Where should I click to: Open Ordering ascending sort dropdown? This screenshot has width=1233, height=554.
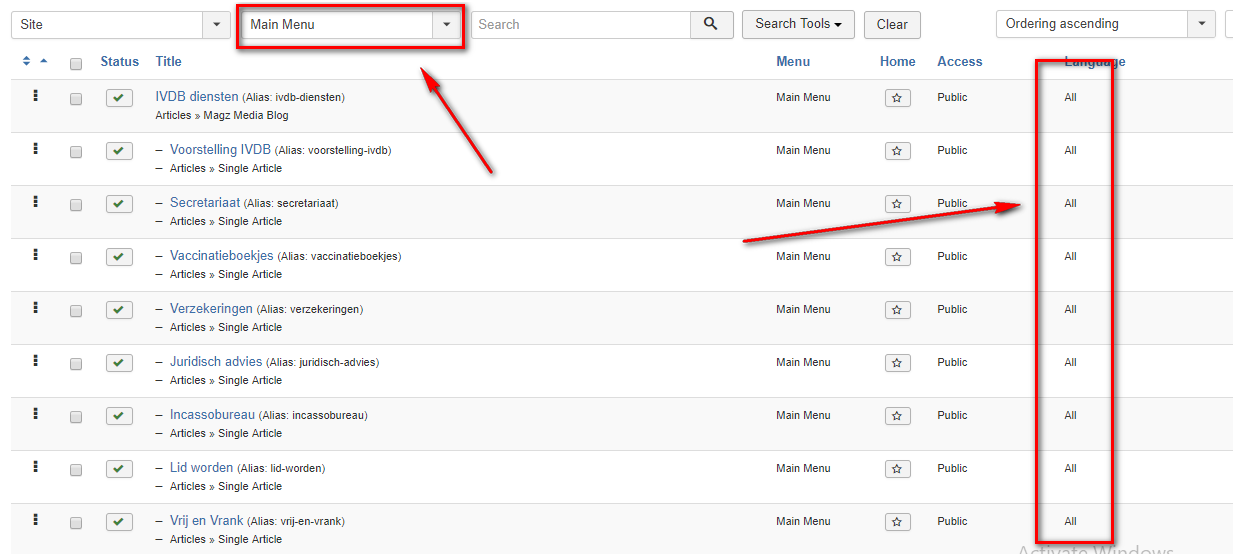[x=1105, y=25]
